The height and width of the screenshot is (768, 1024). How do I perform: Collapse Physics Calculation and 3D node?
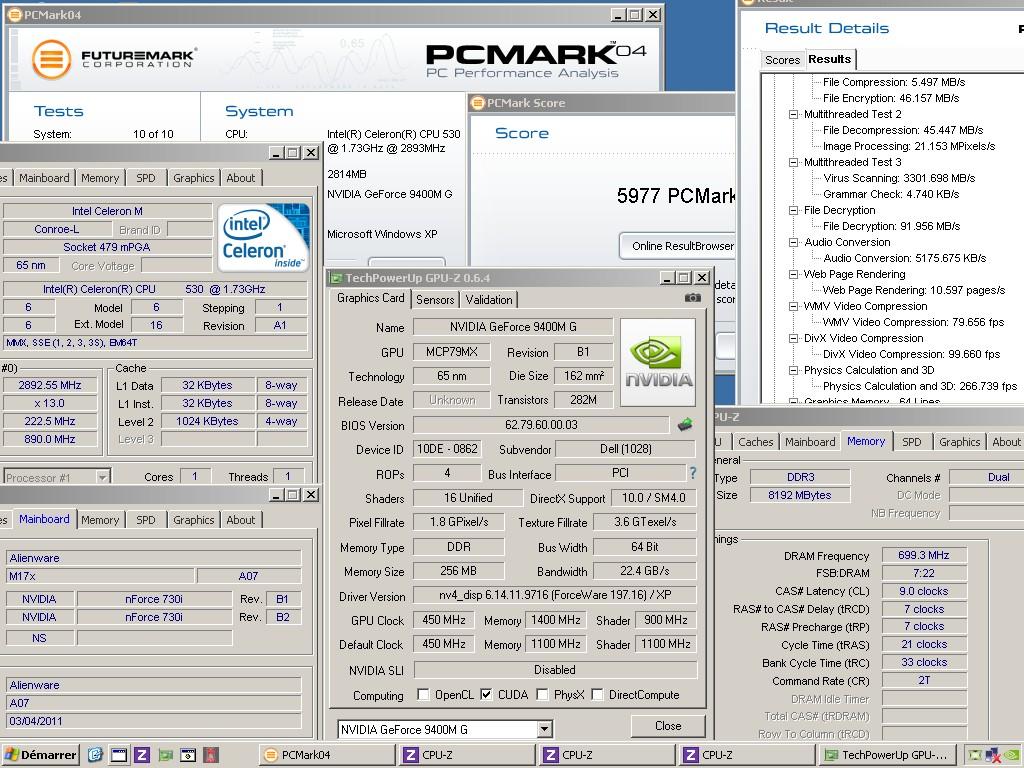pyautogui.click(x=793, y=370)
